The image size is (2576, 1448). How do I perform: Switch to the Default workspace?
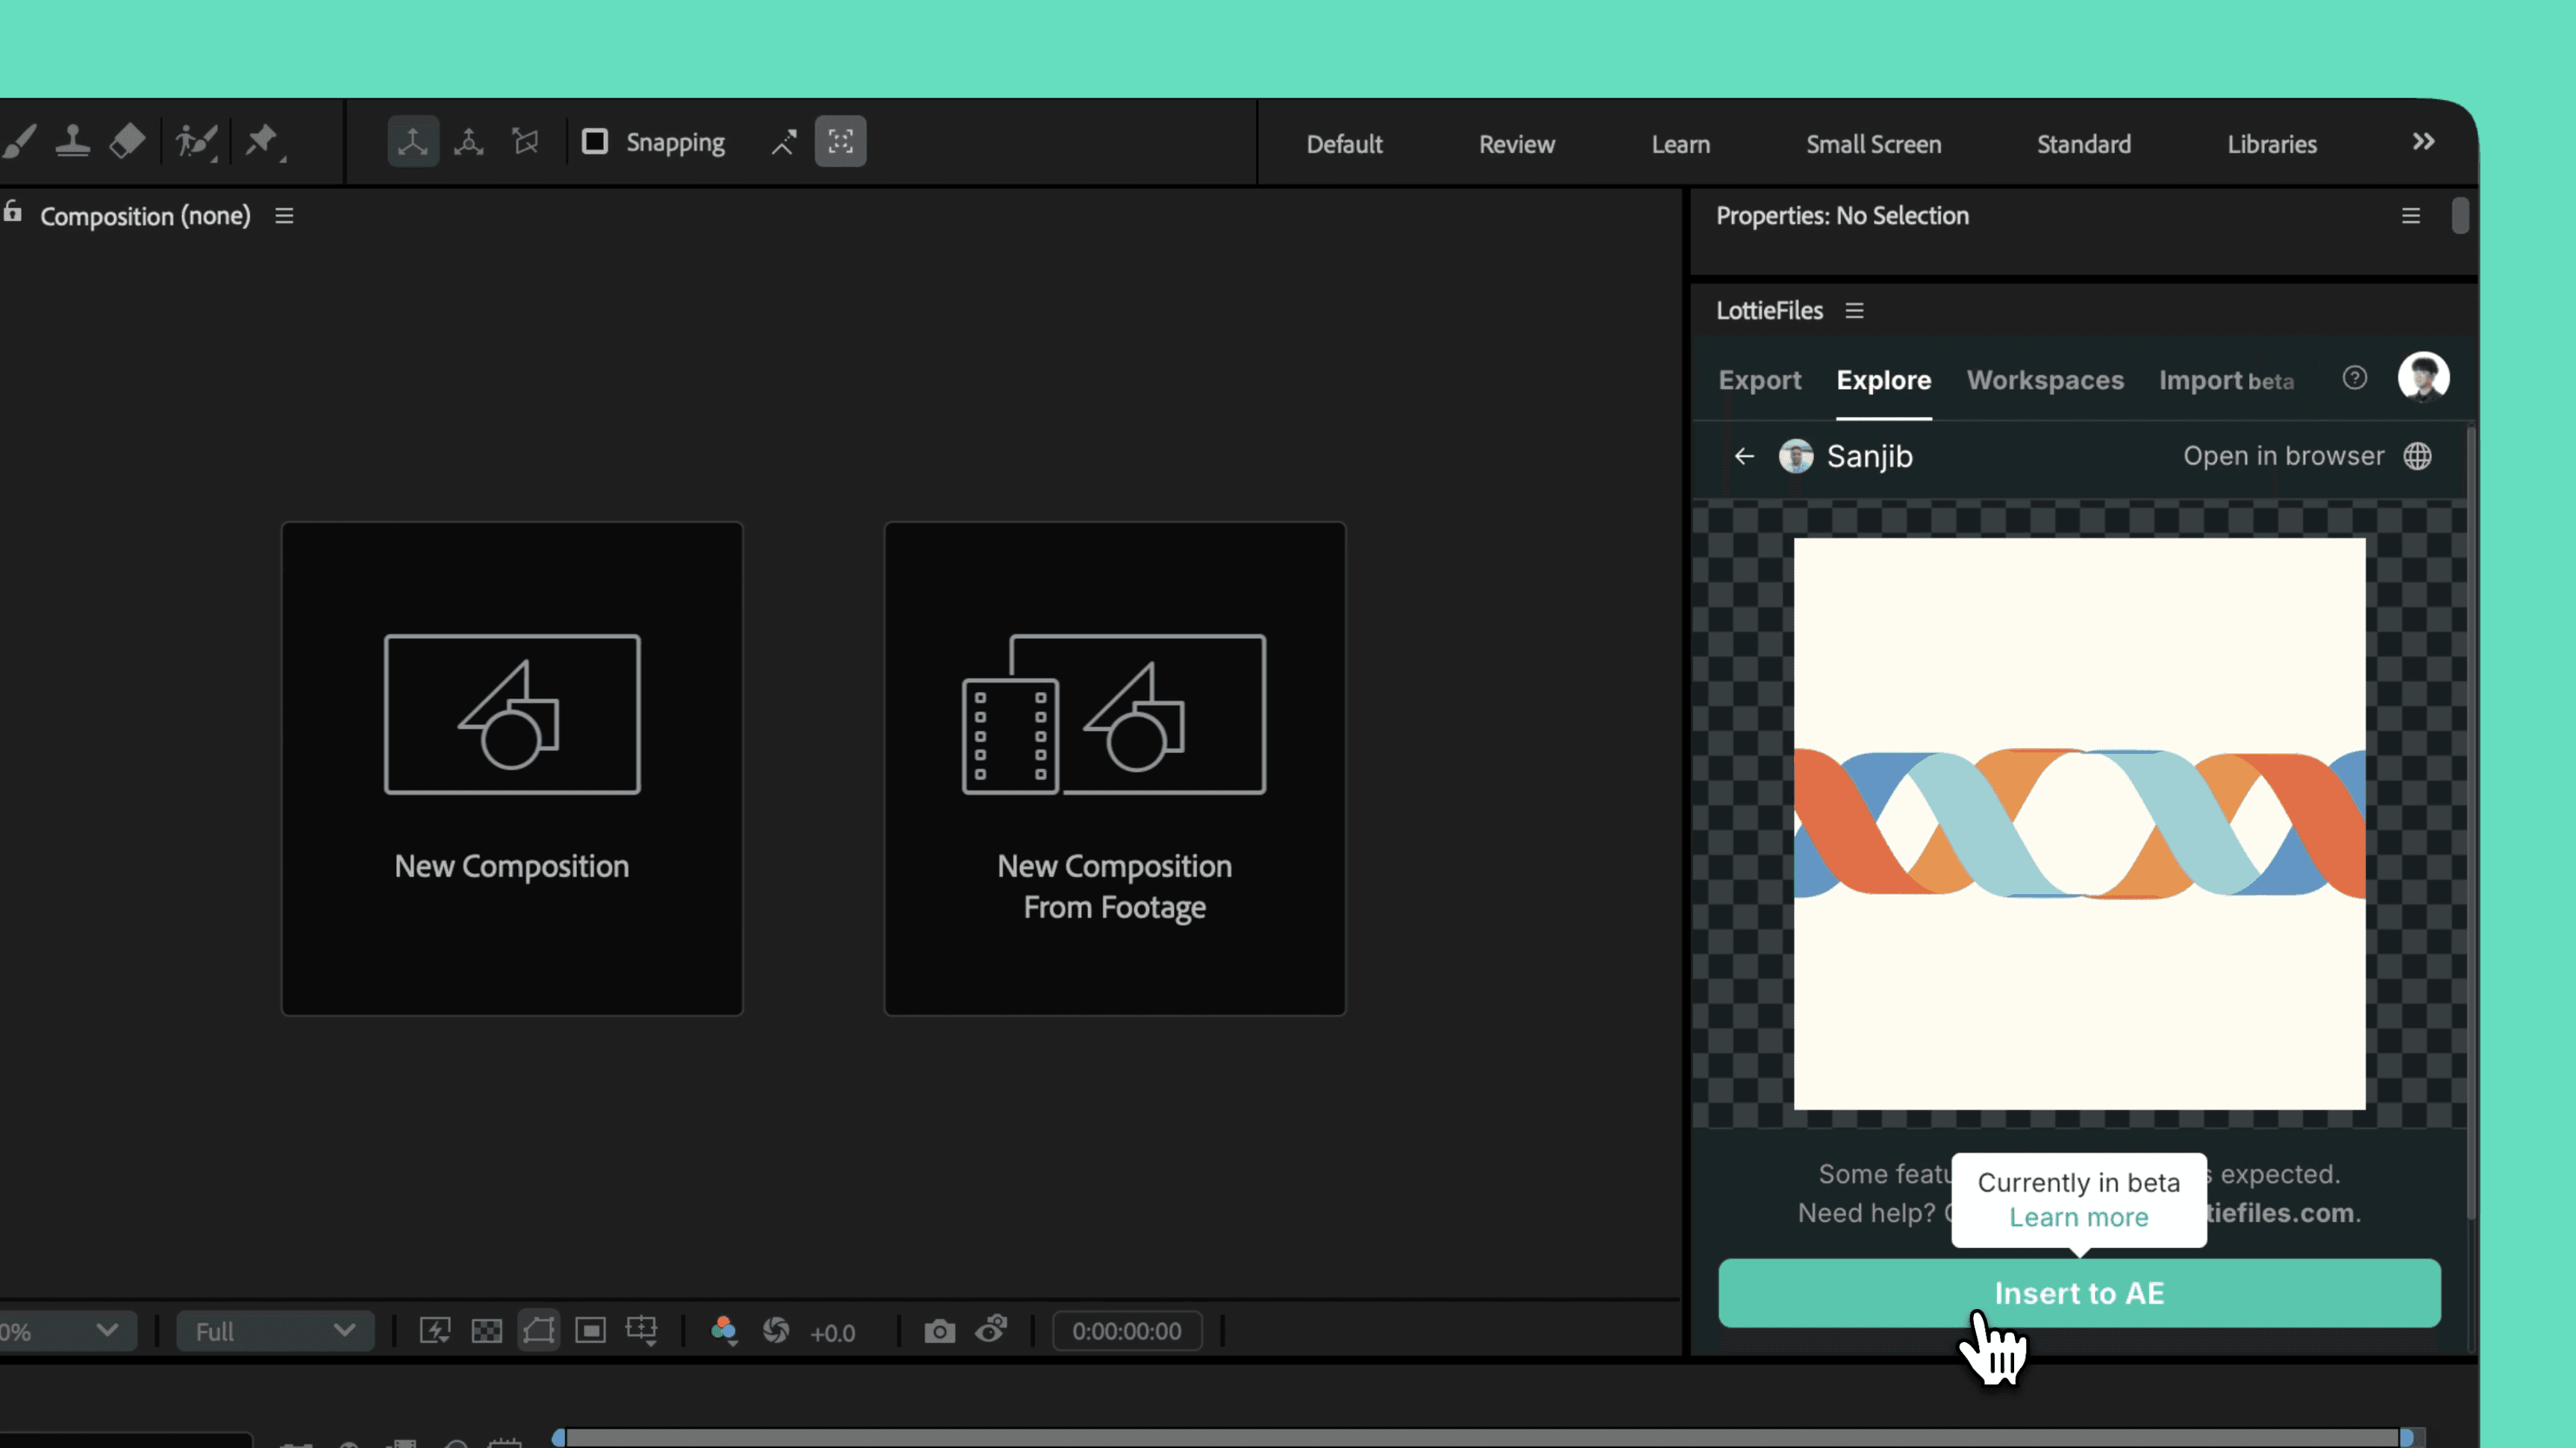pyautogui.click(x=1344, y=144)
